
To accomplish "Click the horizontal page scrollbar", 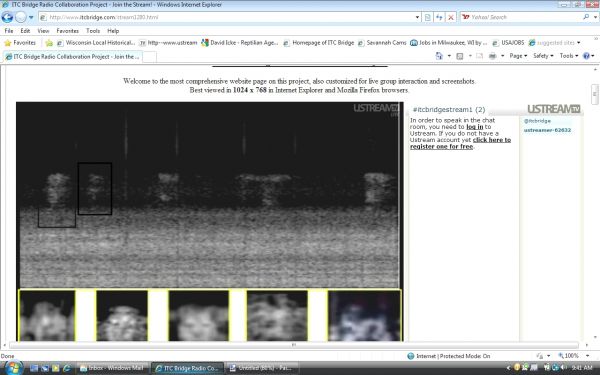I will [294, 345].
